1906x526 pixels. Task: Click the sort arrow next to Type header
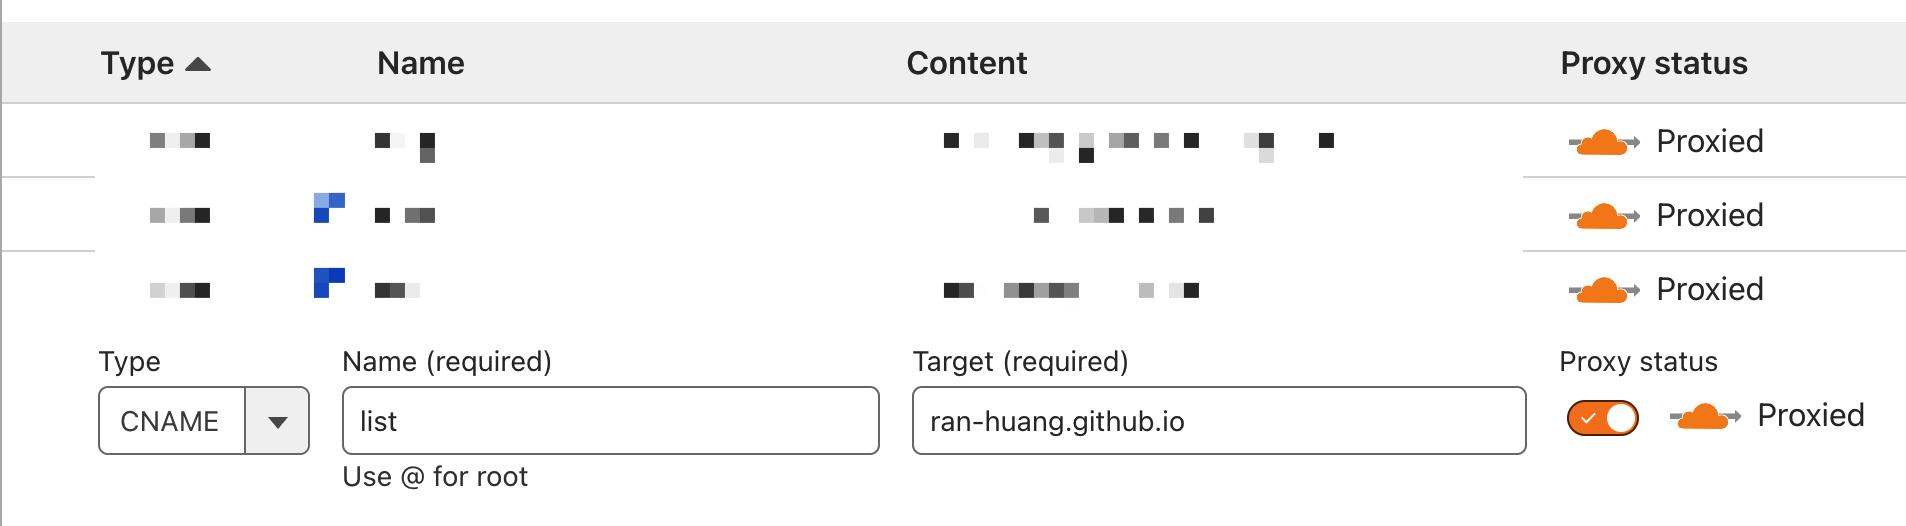point(198,64)
